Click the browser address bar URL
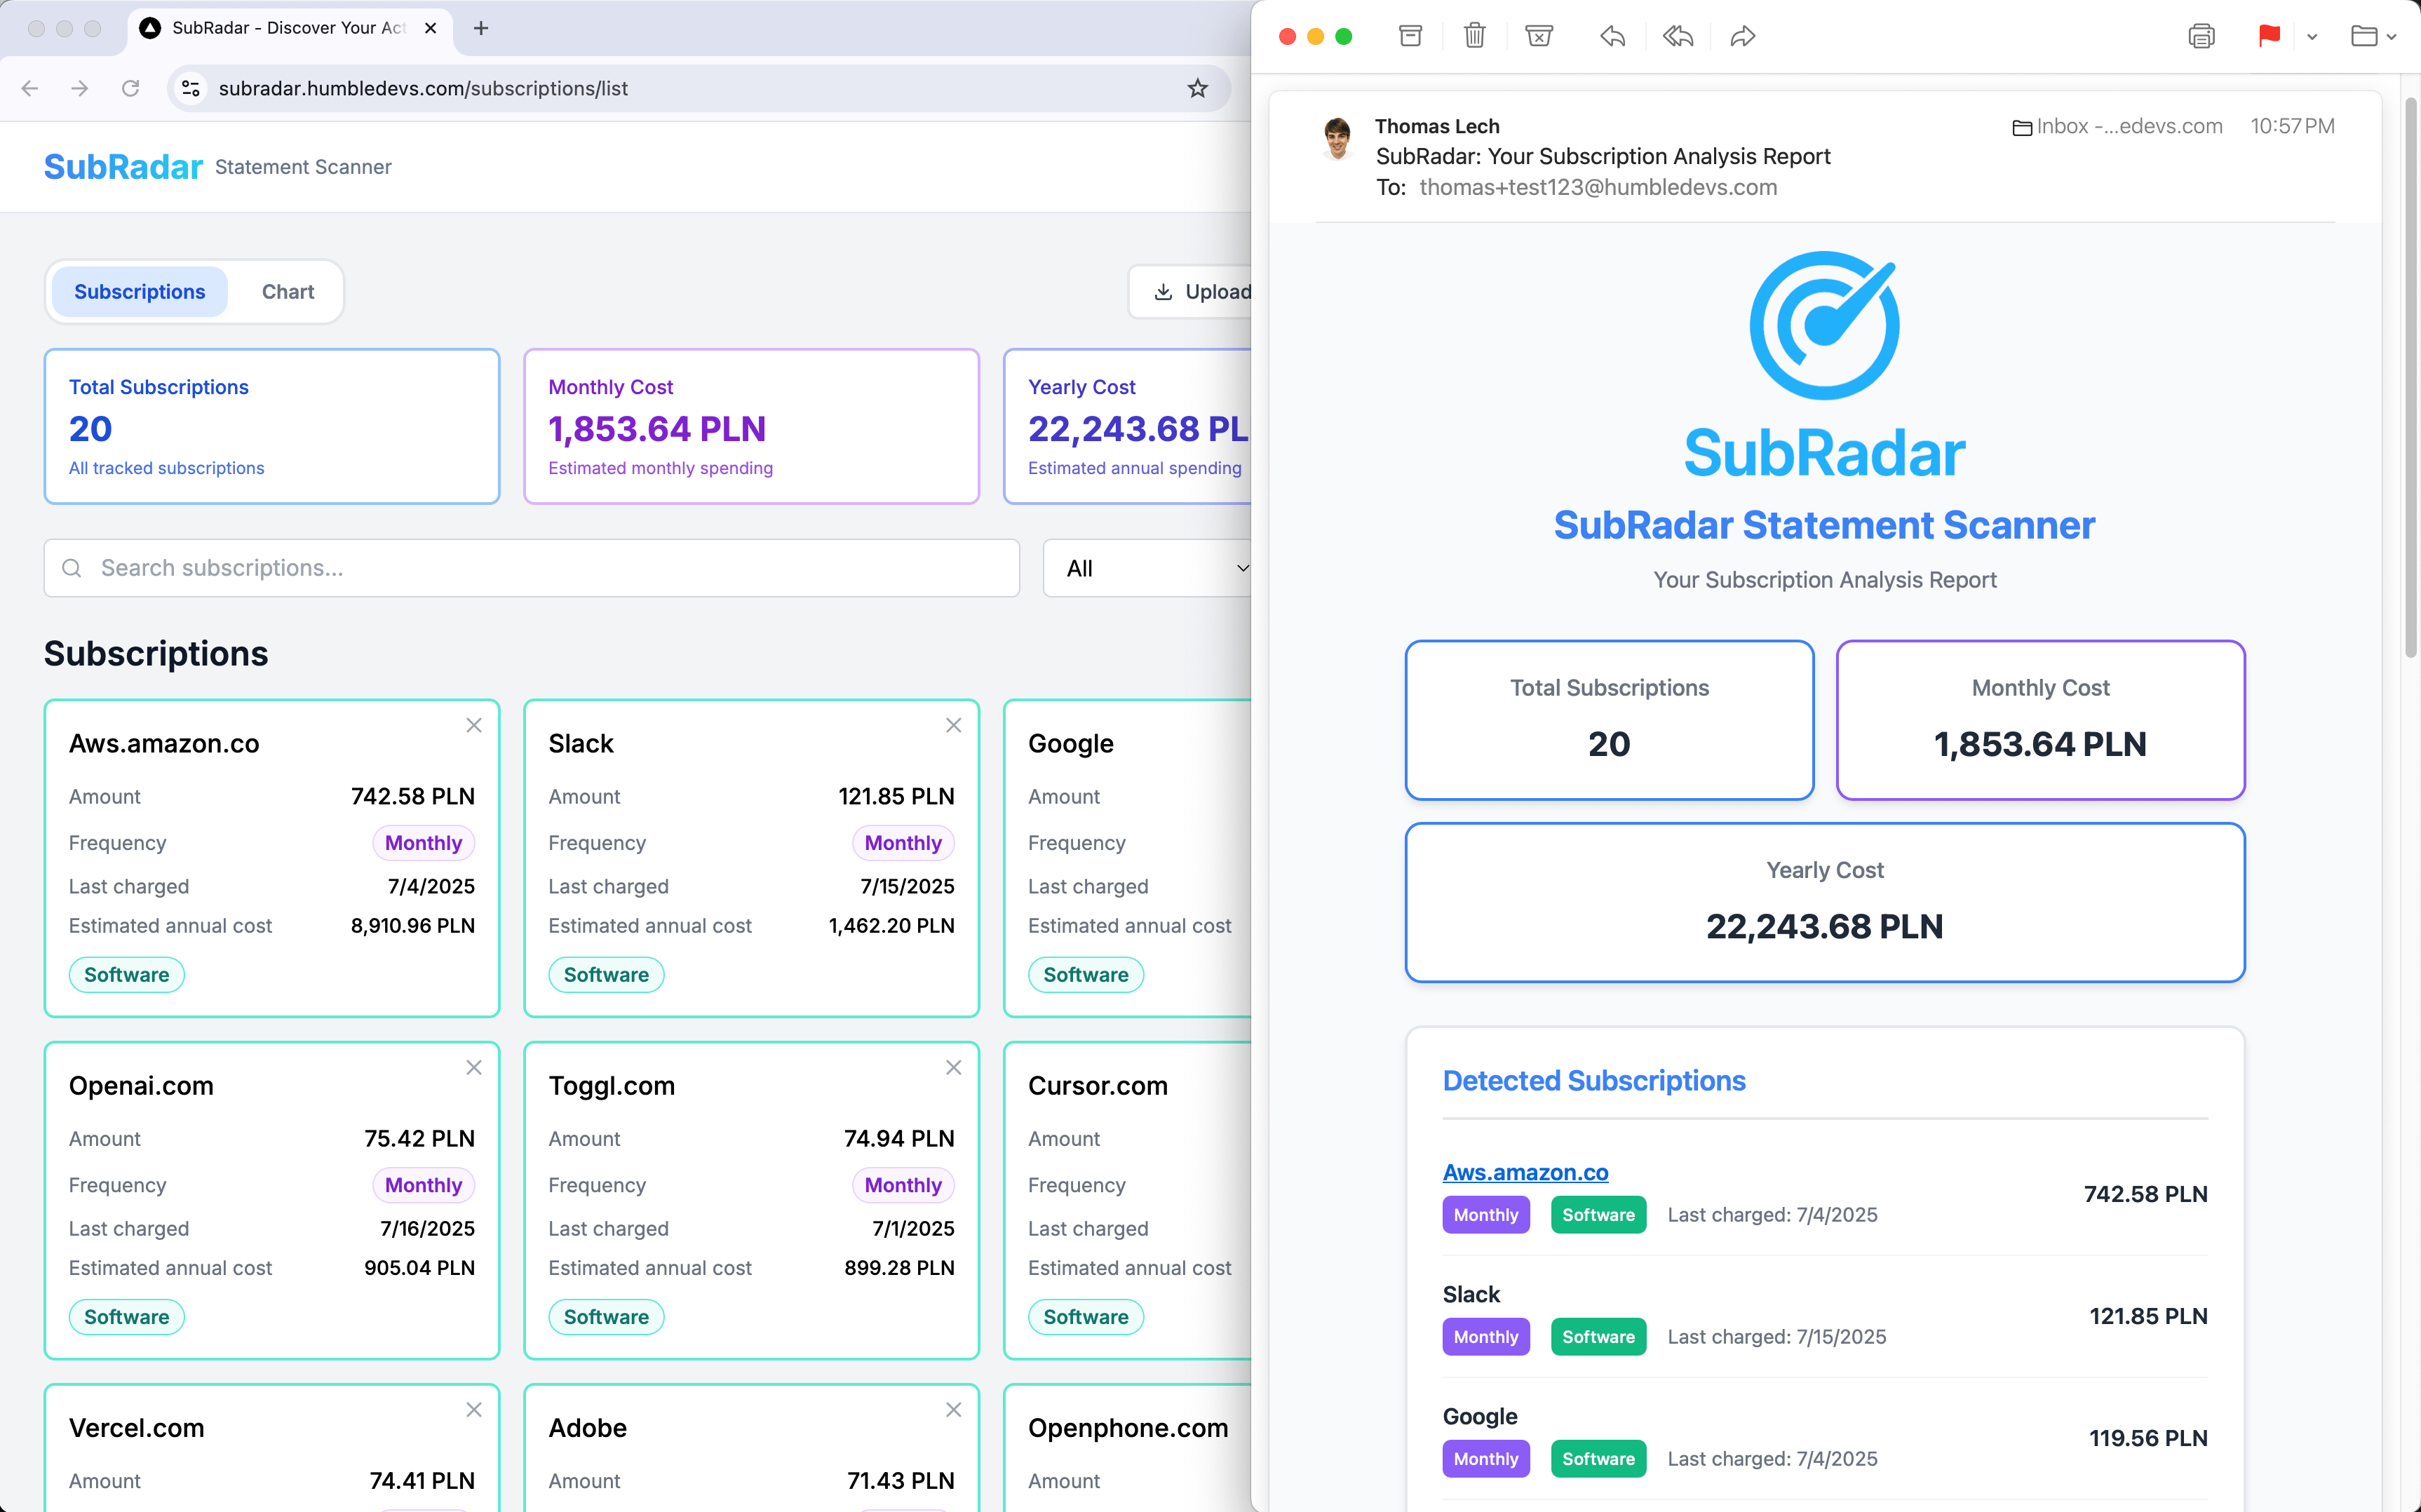The image size is (2421, 1512). pos(423,88)
